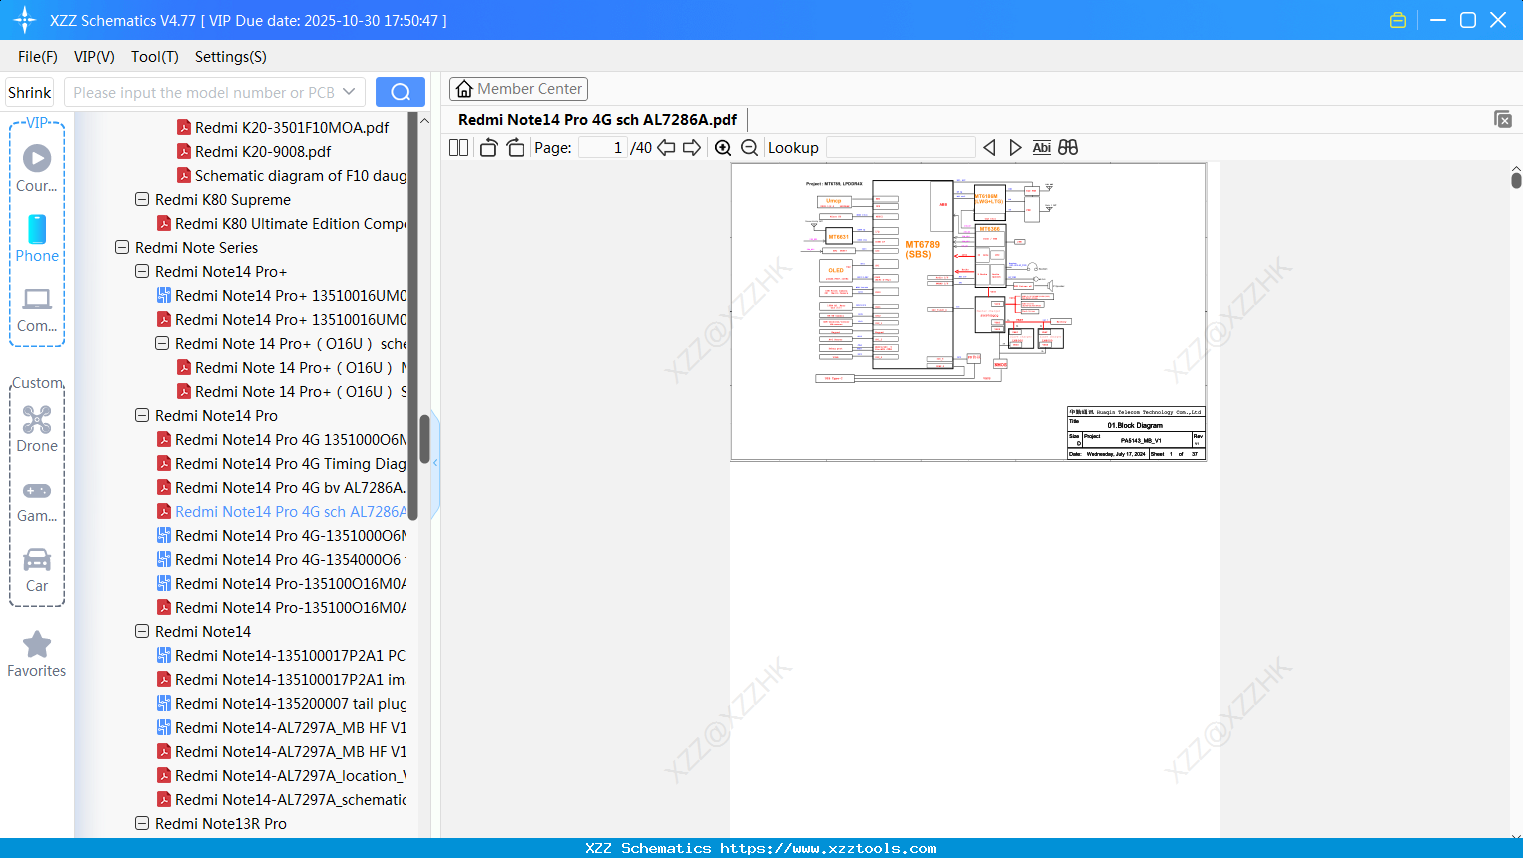
Task: Open the Courses video sidebar icon
Action: point(37,168)
